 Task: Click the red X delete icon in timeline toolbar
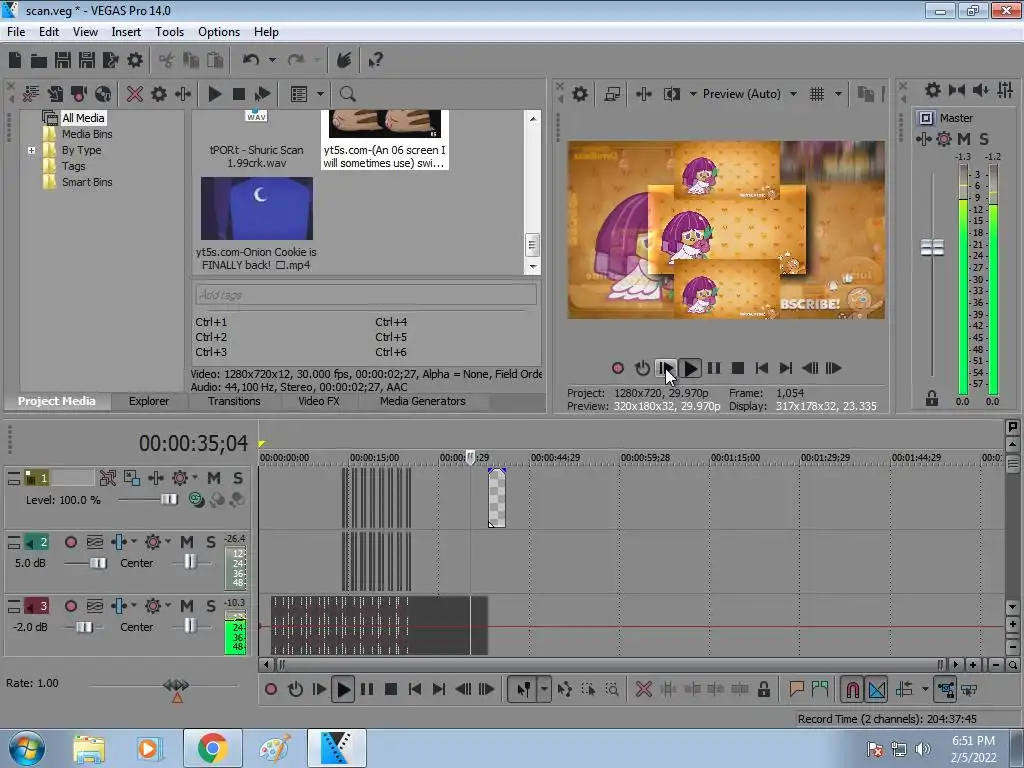click(x=643, y=689)
